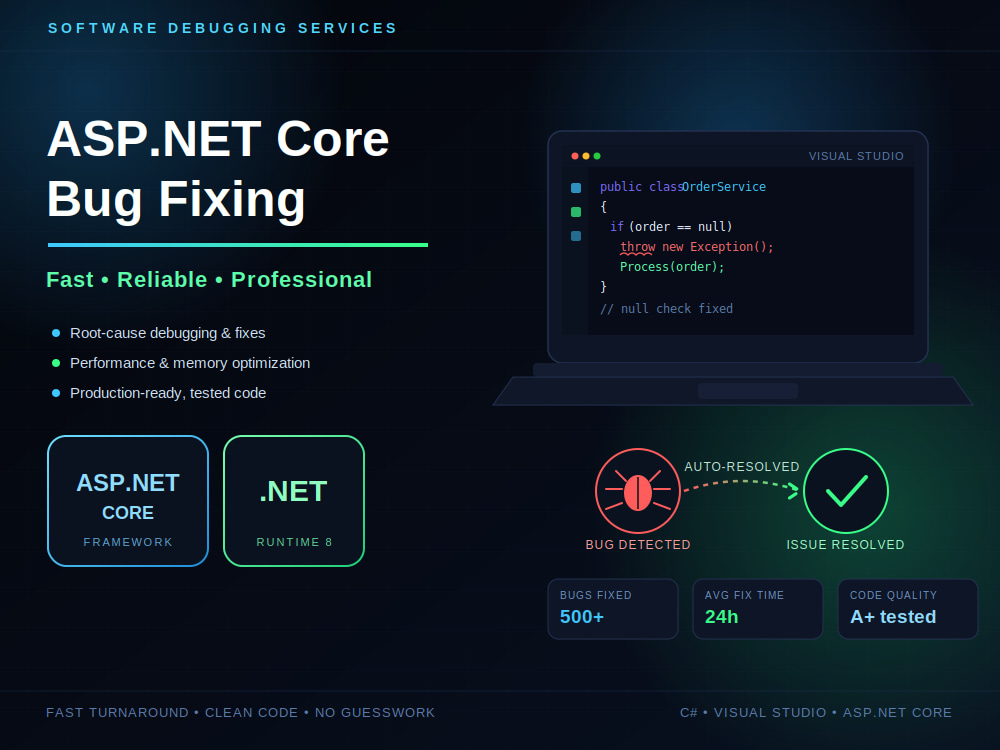Image resolution: width=1000 pixels, height=750 pixels.
Task: Click the green window dot on laptop screen
Action: coord(597,156)
